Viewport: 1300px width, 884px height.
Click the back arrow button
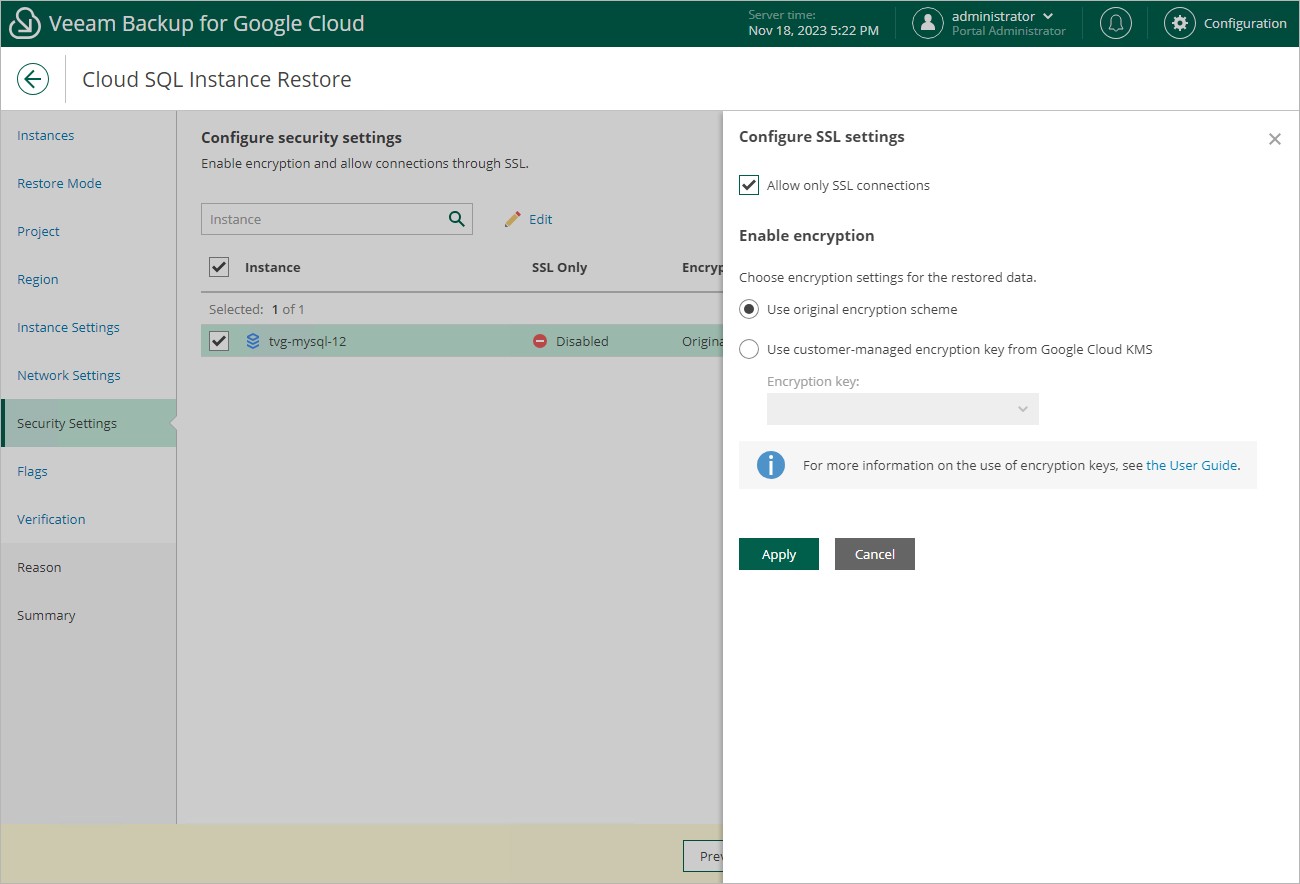33,79
